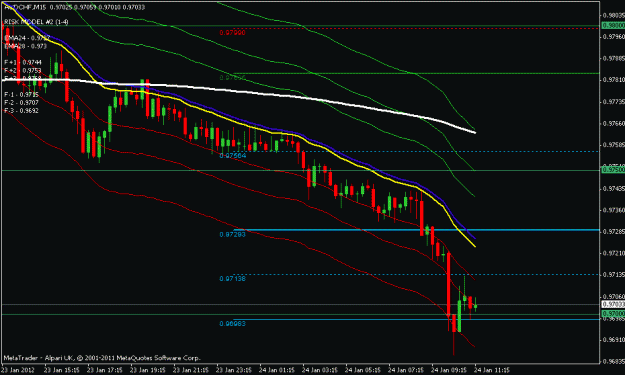Select the F-1 - 0.9715 label

[x=22, y=95]
